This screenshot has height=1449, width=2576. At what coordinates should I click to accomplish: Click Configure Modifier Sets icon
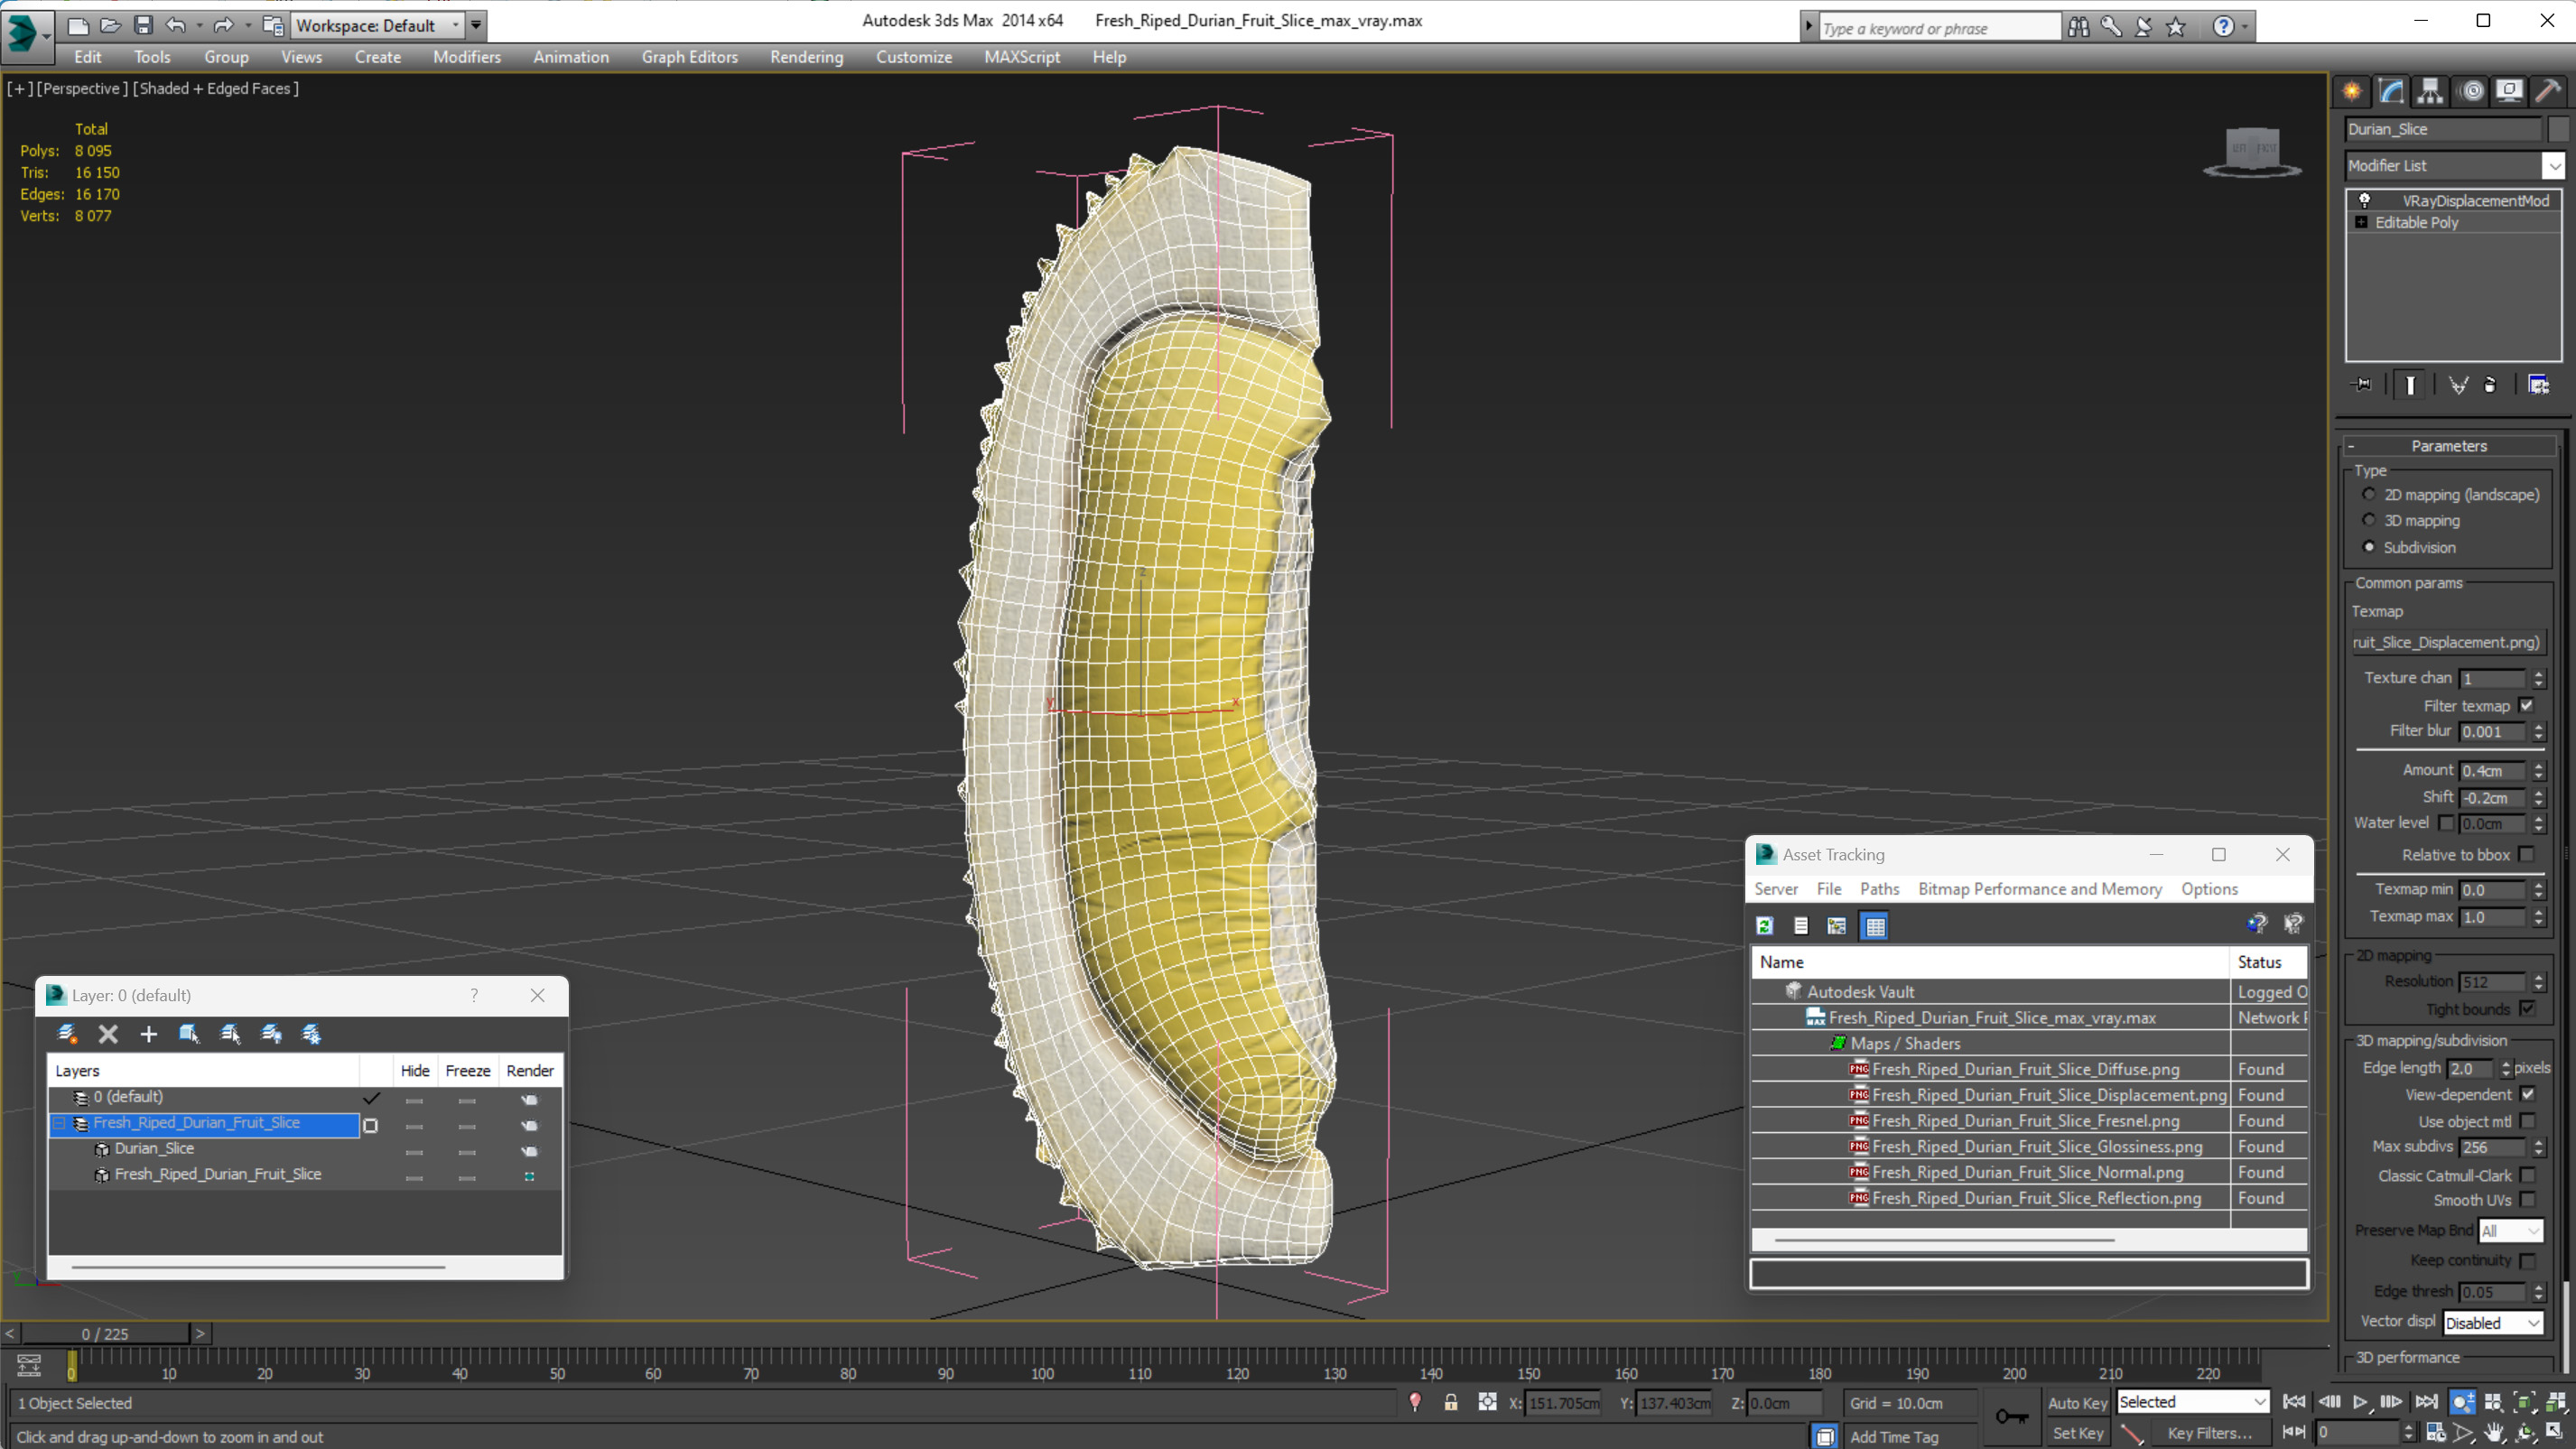[x=2538, y=385]
